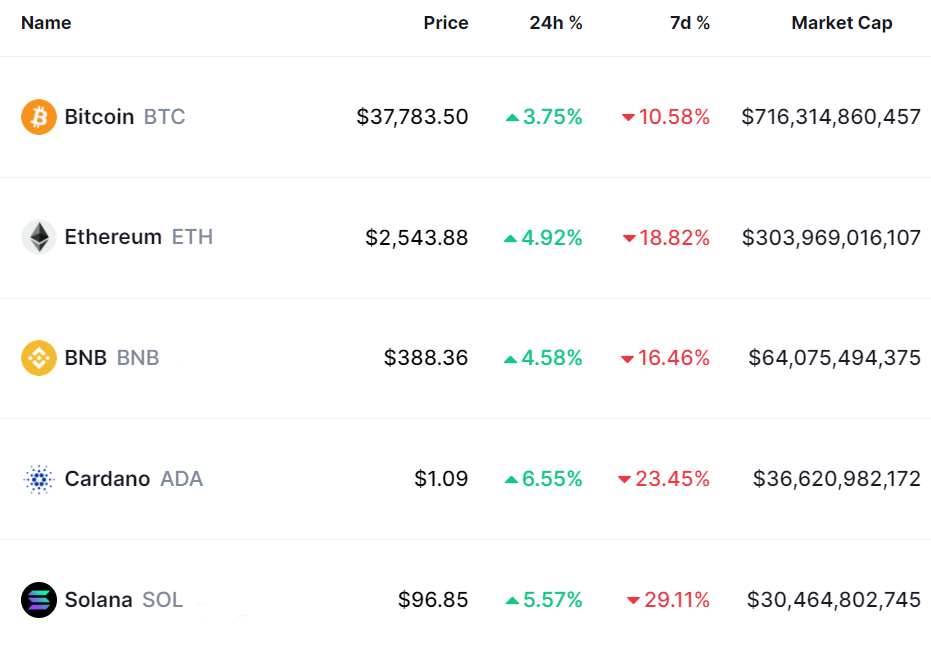Open the Ethereum coin name link
Viewport: 931px width, 658px height.
pos(113,237)
